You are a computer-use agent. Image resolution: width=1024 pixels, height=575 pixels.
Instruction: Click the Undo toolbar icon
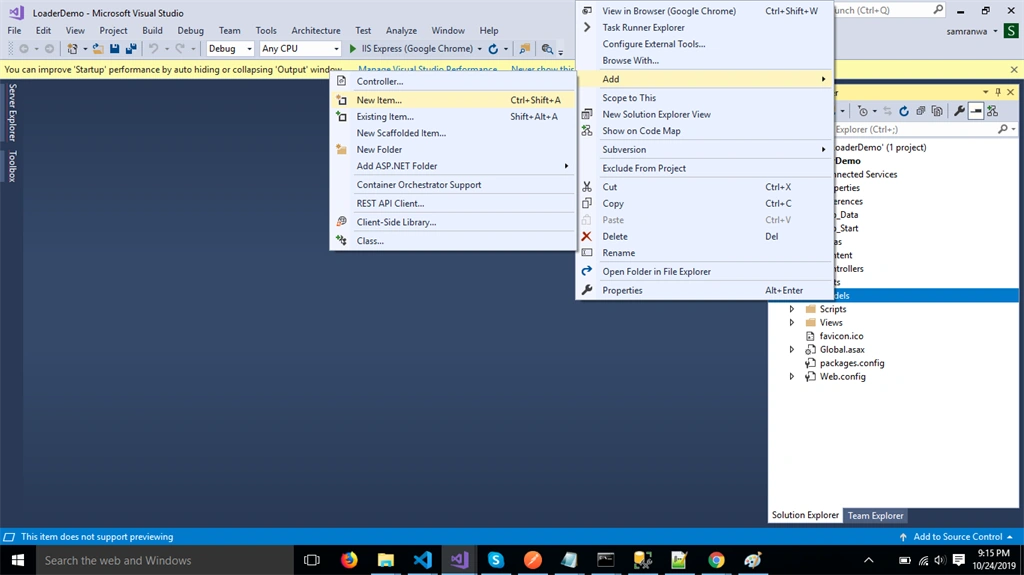[153, 49]
